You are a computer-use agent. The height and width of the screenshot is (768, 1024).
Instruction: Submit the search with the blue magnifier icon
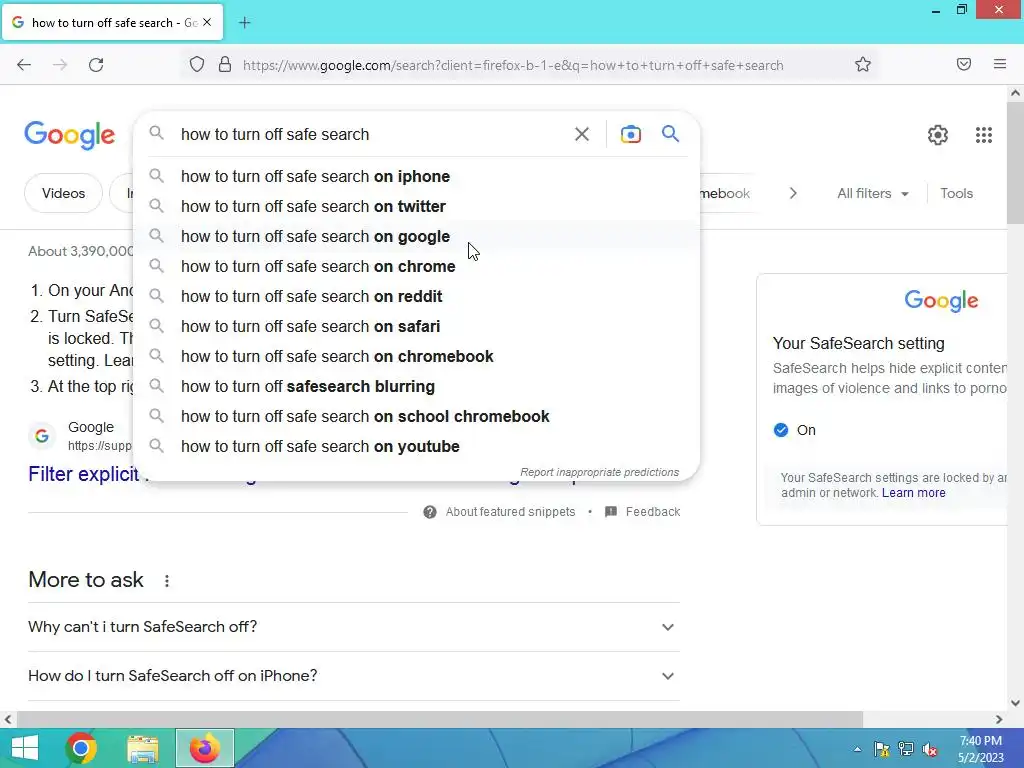tap(671, 134)
